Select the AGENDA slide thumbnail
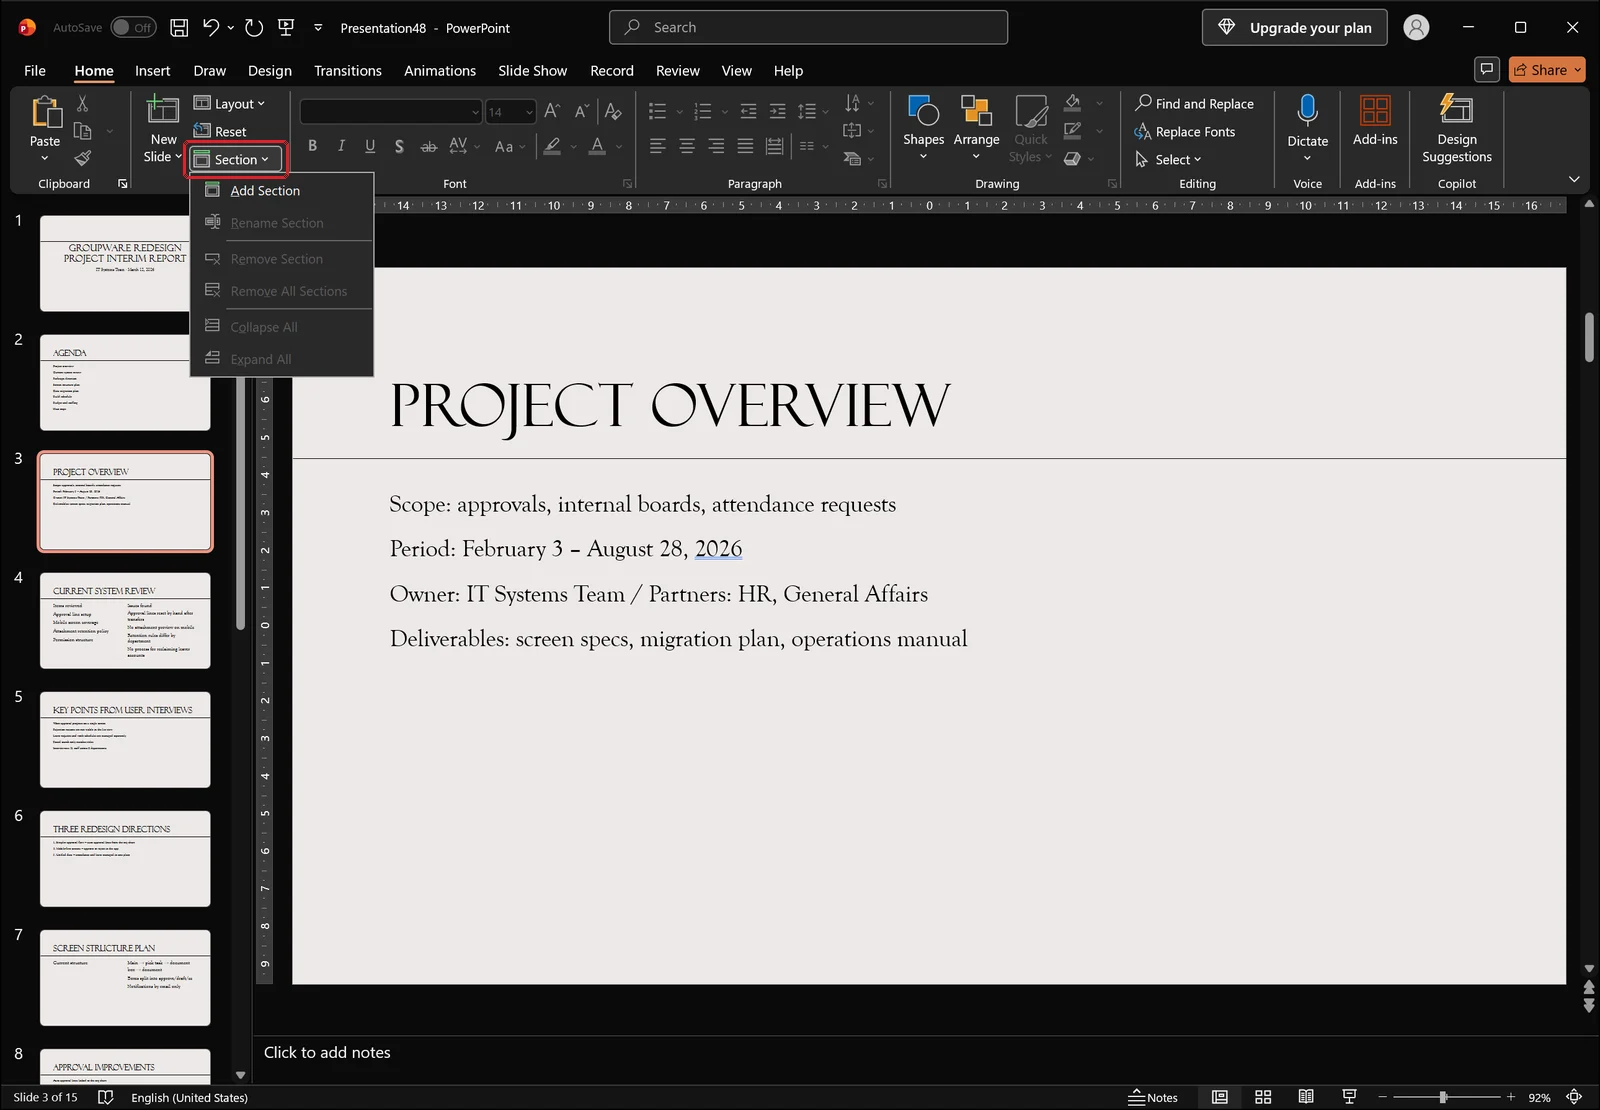The width and height of the screenshot is (1600, 1110). pos(125,382)
